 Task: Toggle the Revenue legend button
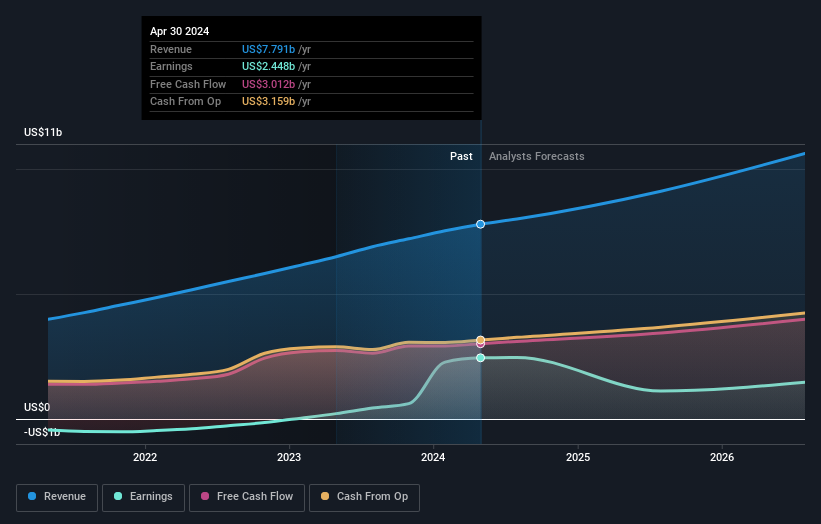click(57, 497)
